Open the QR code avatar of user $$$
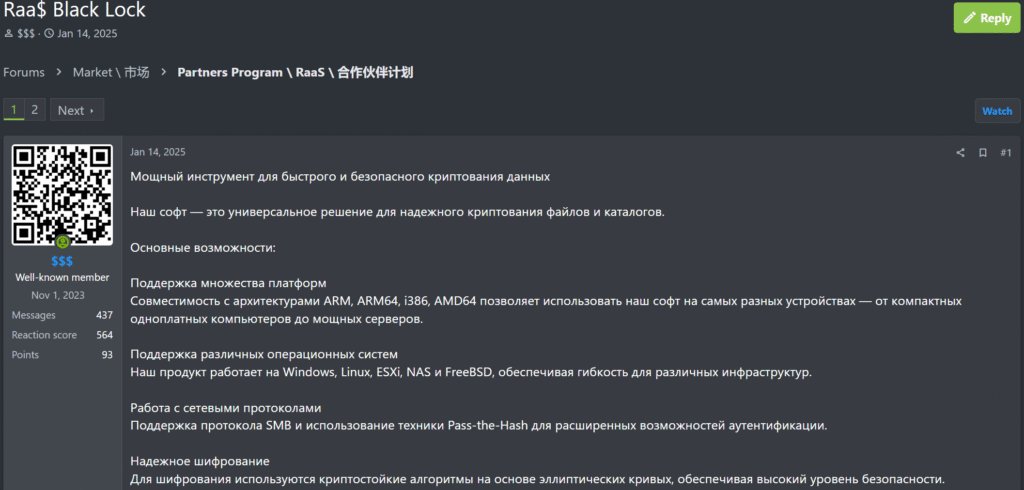Screen dimensions: 1024x490 pos(62,195)
